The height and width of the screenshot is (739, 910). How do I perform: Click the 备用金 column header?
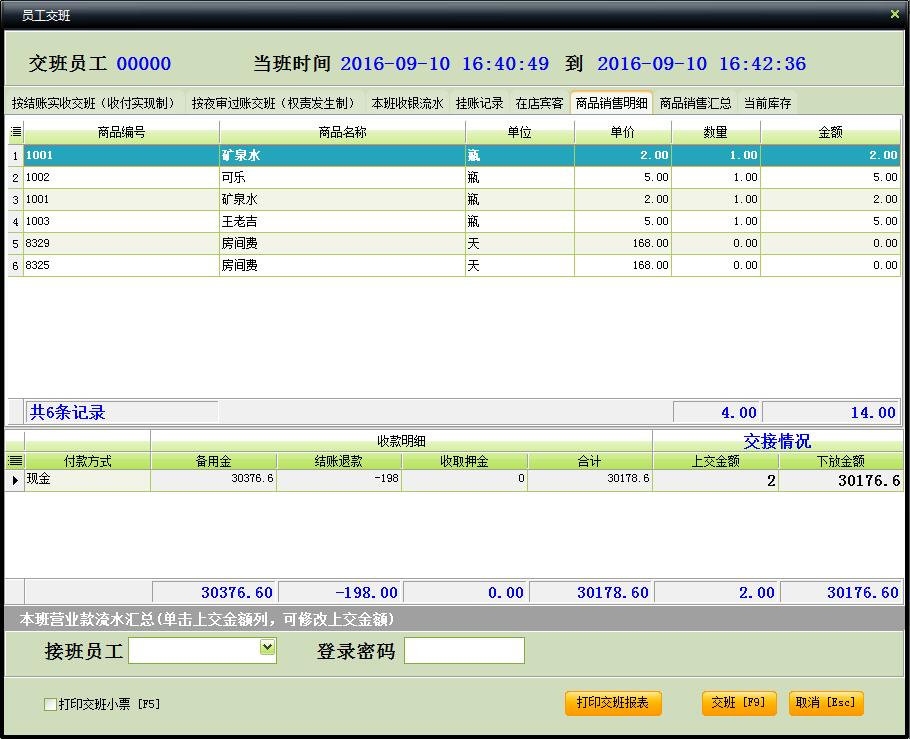coord(214,461)
